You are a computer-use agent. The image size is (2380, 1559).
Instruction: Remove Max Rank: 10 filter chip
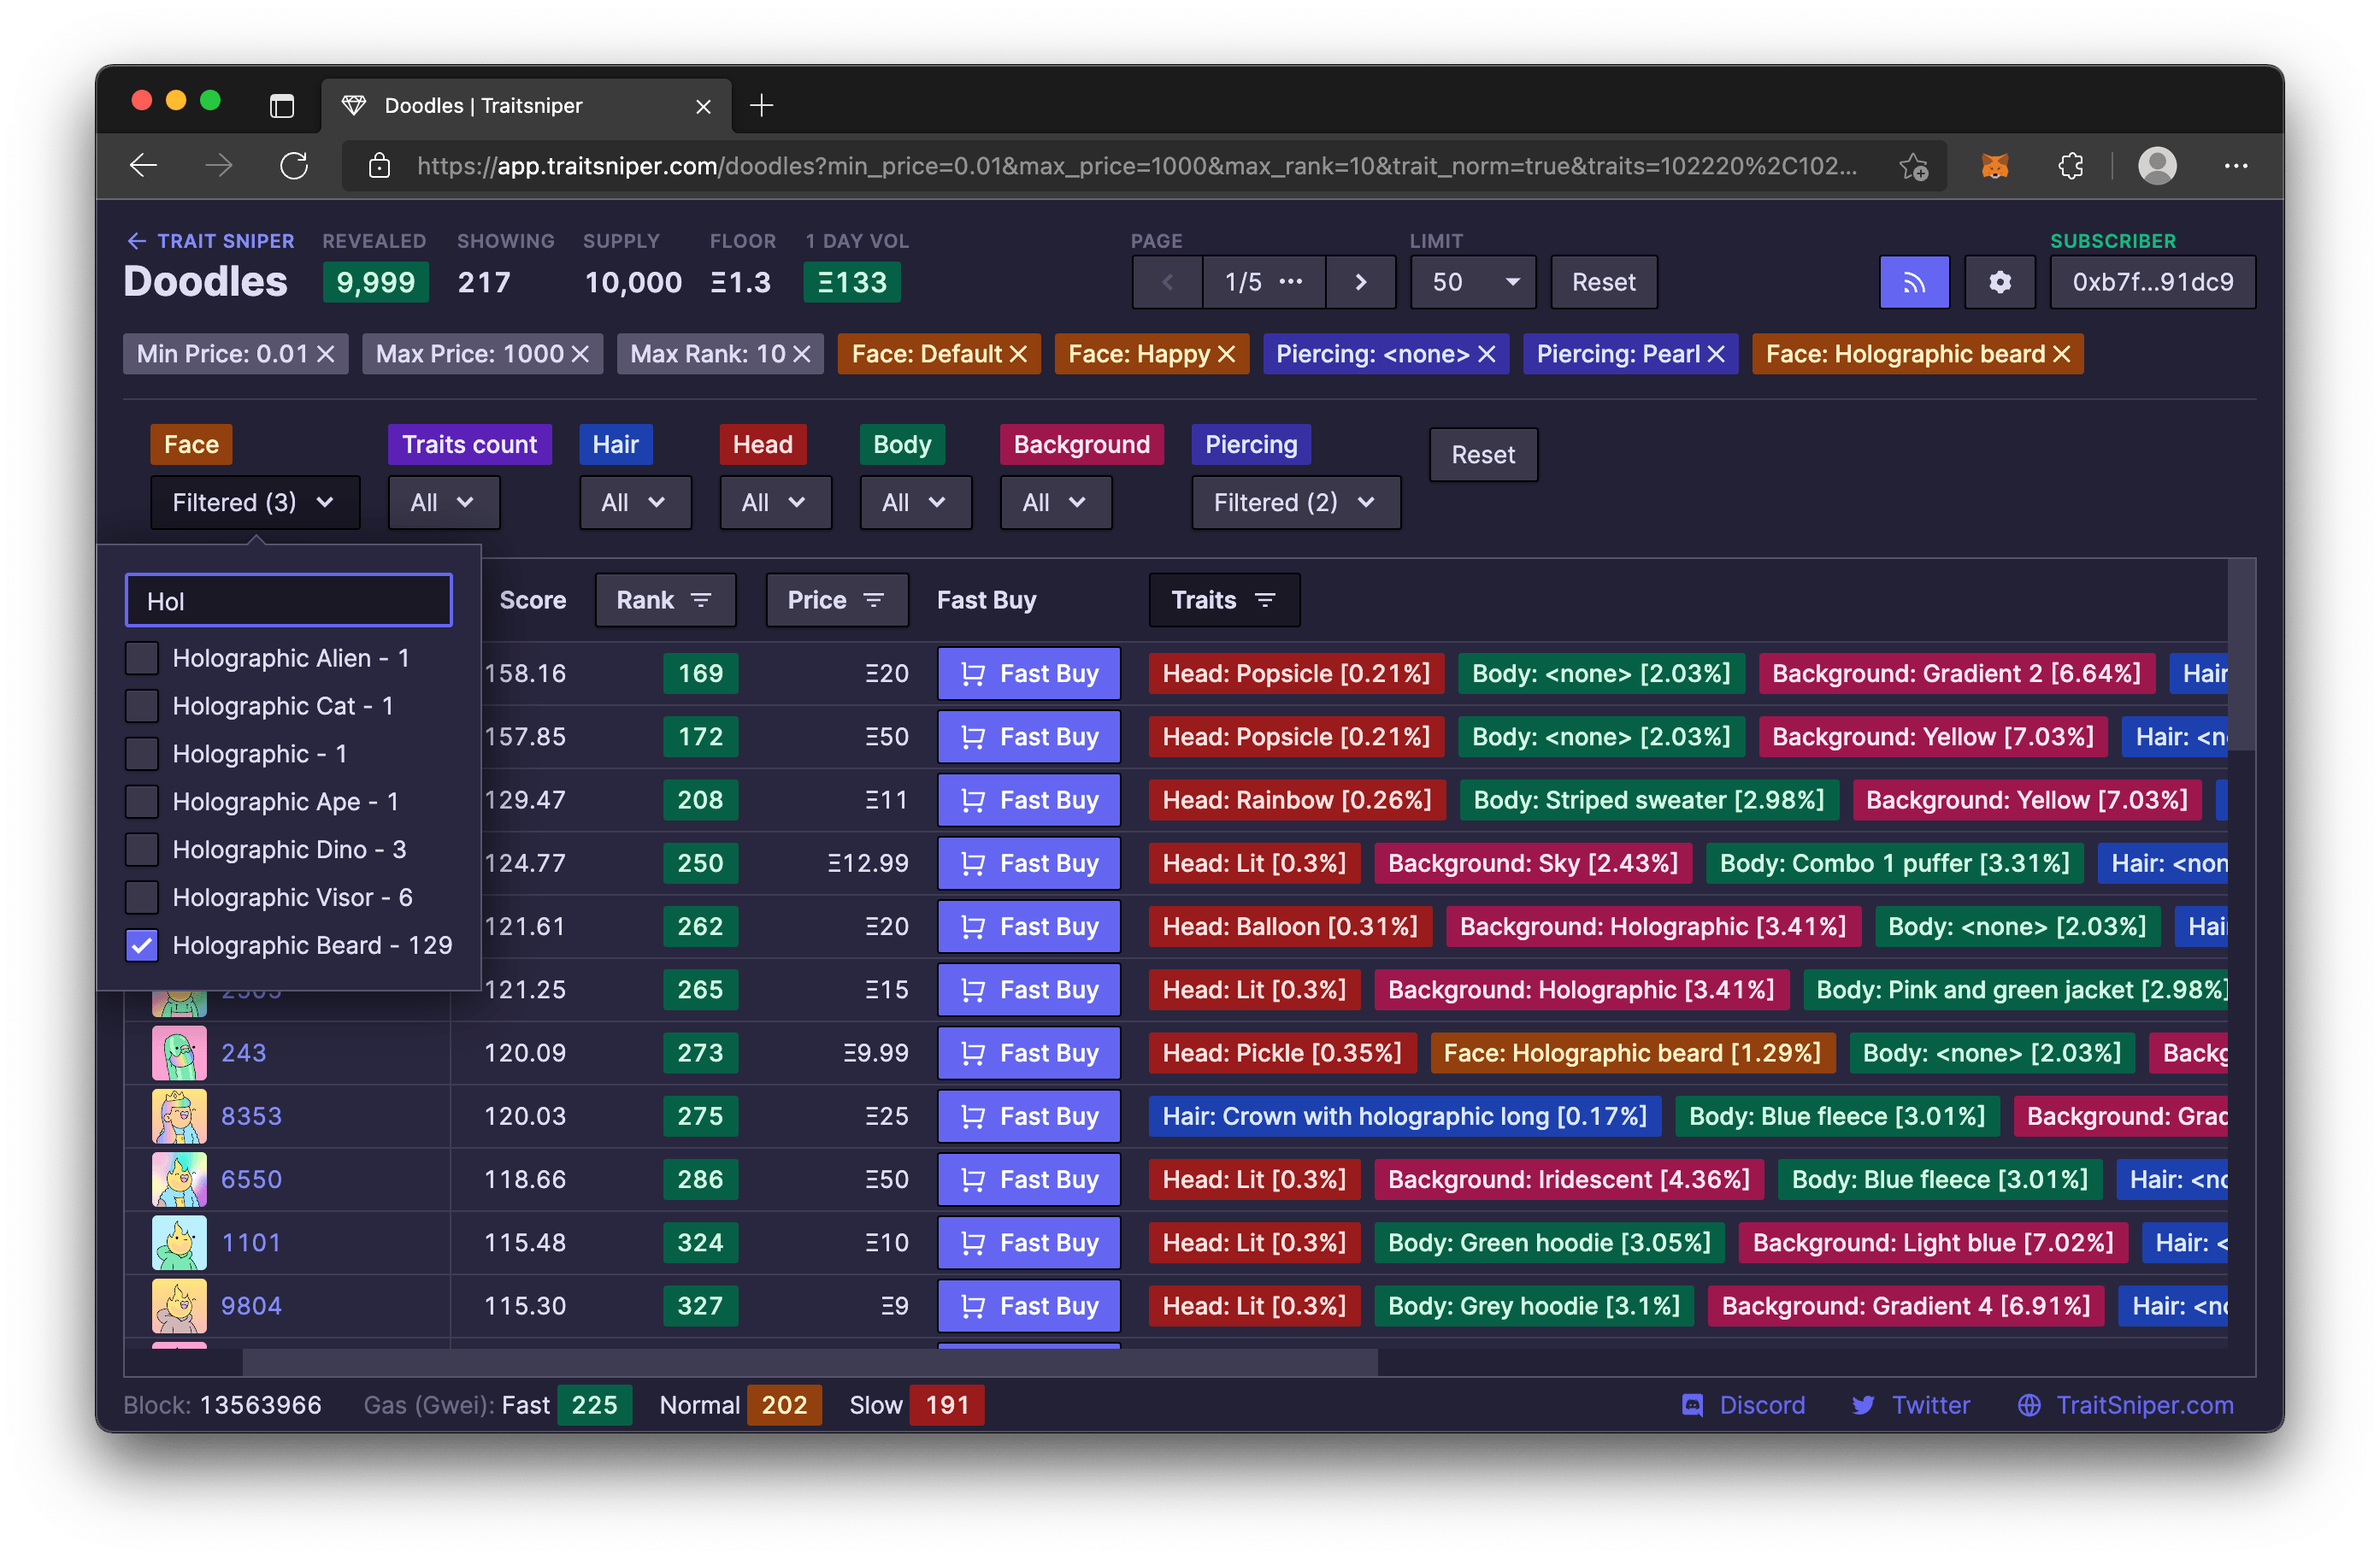point(802,354)
